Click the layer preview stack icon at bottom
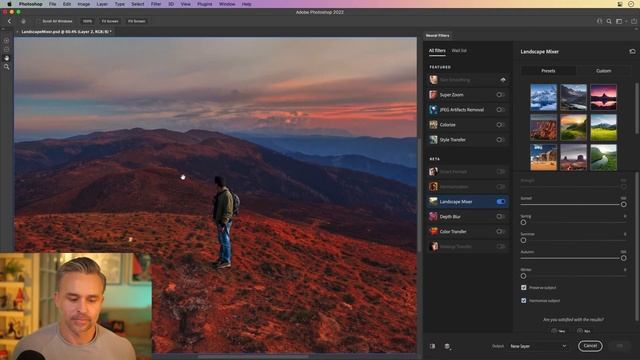Image resolution: width=640 pixels, height=360 pixels. click(x=447, y=346)
